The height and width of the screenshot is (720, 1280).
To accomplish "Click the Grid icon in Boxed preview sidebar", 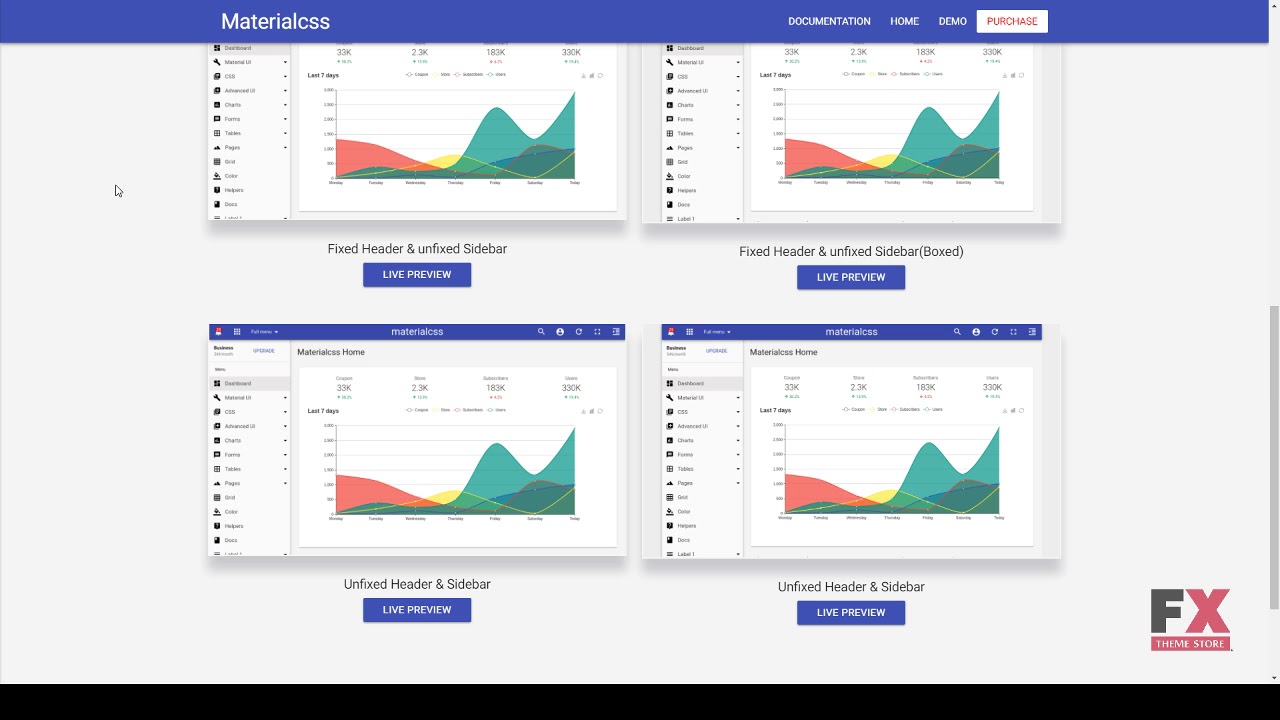I will tap(669, 162).
